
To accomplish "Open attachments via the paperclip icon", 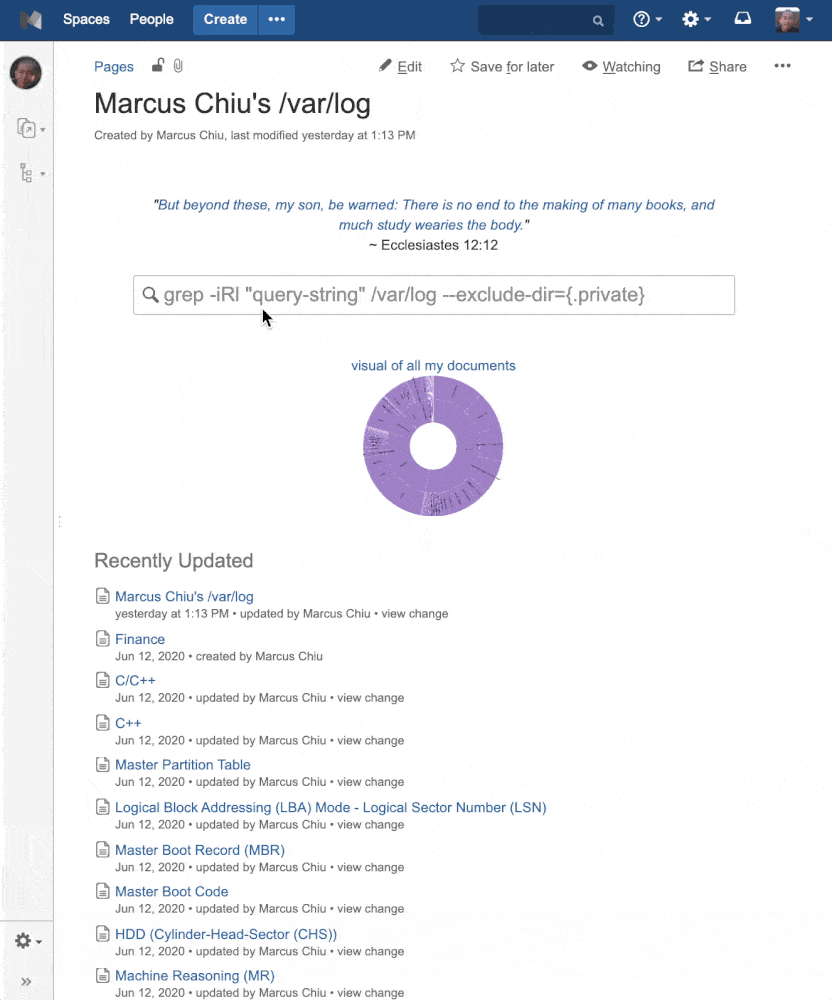I will 178,66.
